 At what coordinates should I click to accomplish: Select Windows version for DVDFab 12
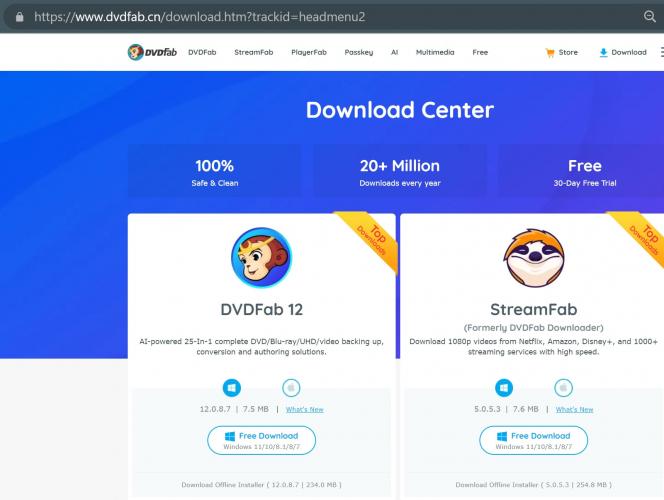pyautogui.click(x=232, y=387)
